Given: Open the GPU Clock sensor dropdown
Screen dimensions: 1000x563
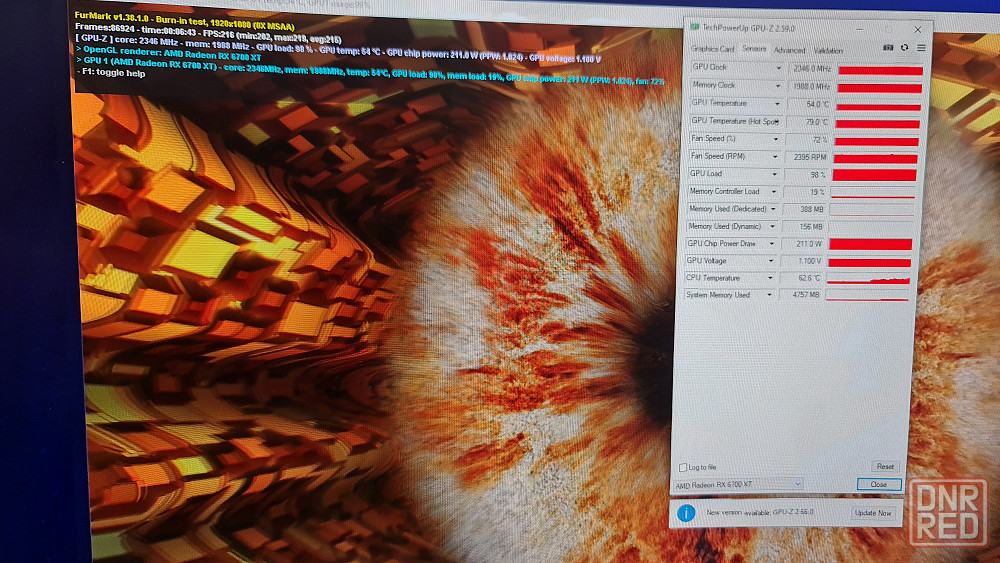Looking at the screenshot, I should pos(778,68).
